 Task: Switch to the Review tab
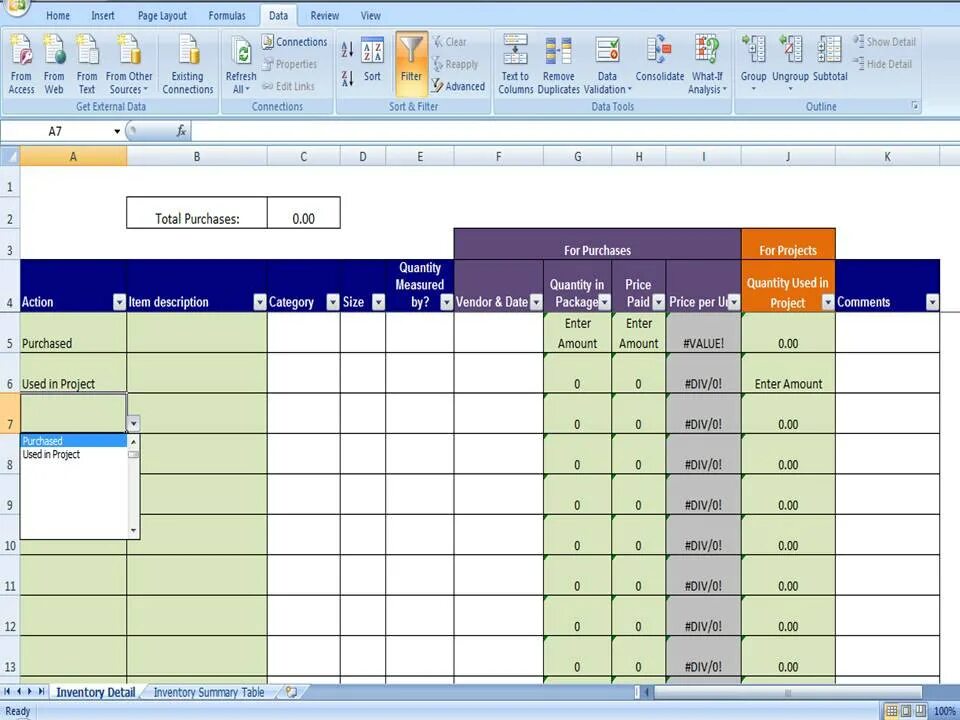[324, 15]
